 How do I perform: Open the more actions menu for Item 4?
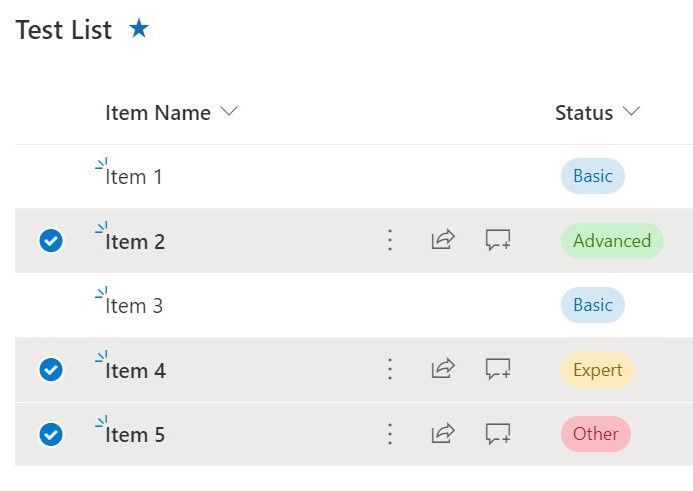(x=390, y=370)
